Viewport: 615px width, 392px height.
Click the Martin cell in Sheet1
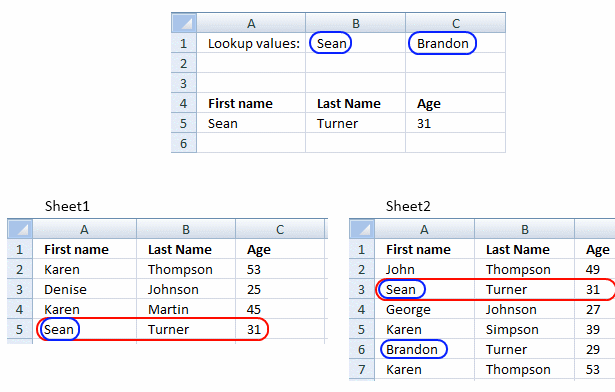coord(186,309)
